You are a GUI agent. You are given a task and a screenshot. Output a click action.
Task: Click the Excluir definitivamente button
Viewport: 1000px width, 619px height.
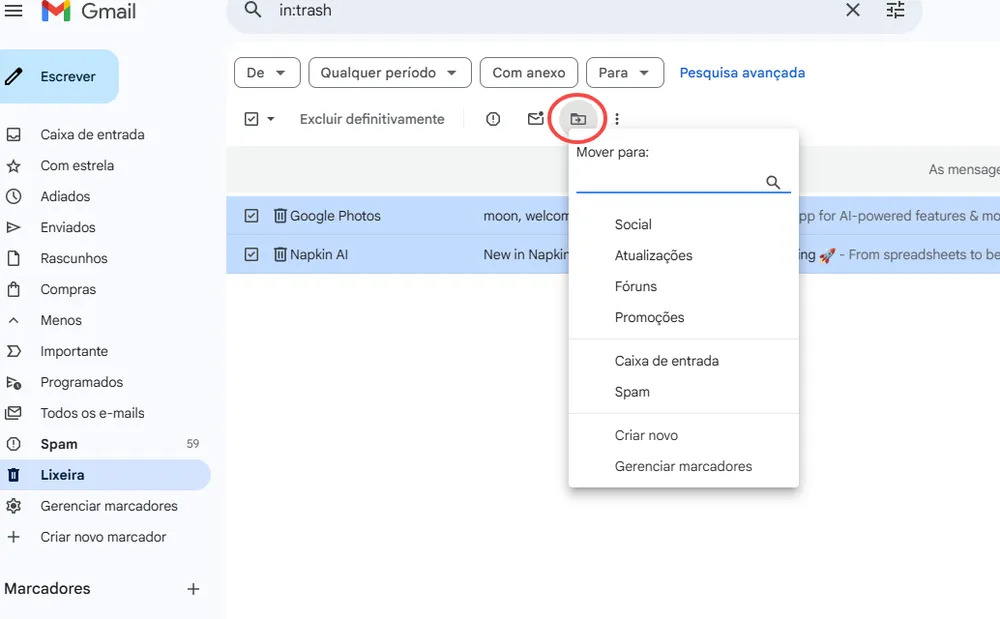tap(371, 118)
